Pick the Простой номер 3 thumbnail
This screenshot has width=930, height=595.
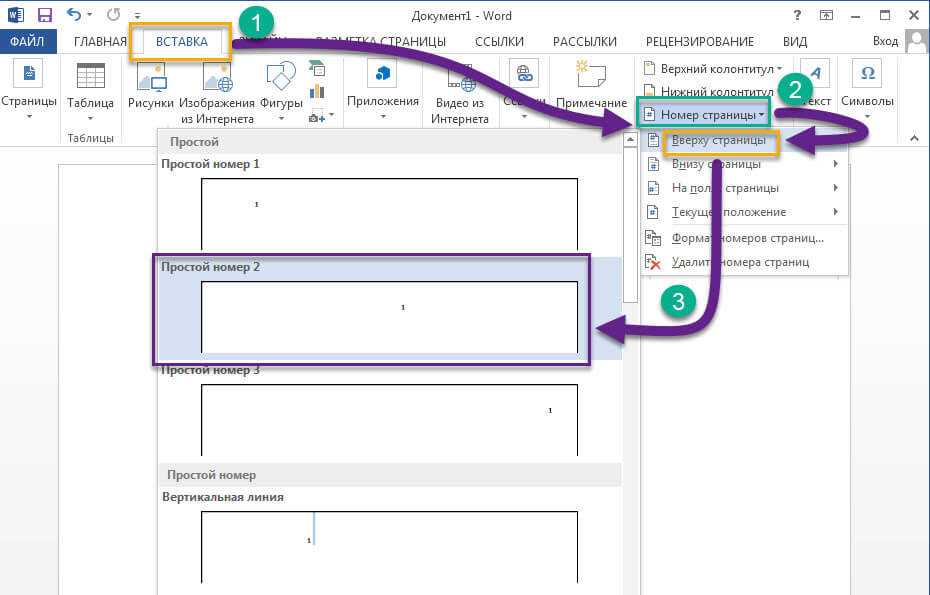coord(389,420)
